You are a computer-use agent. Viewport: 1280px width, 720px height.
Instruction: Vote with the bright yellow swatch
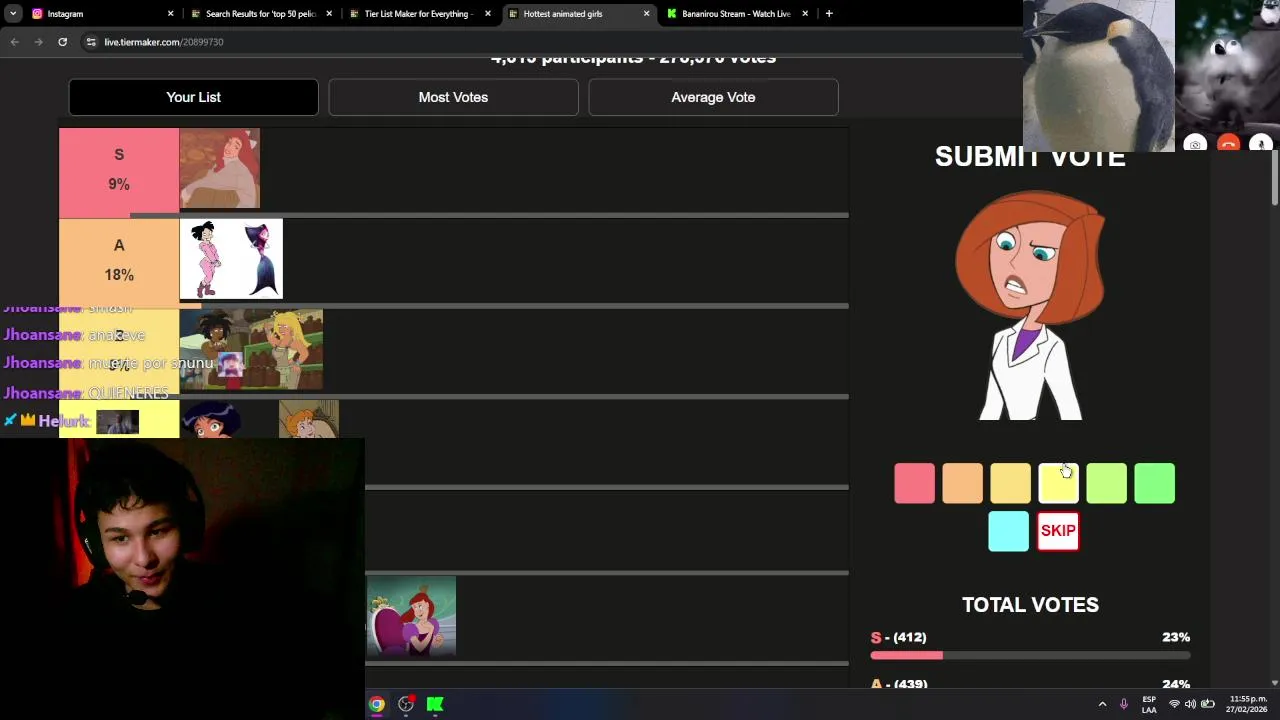point(1058,483)
